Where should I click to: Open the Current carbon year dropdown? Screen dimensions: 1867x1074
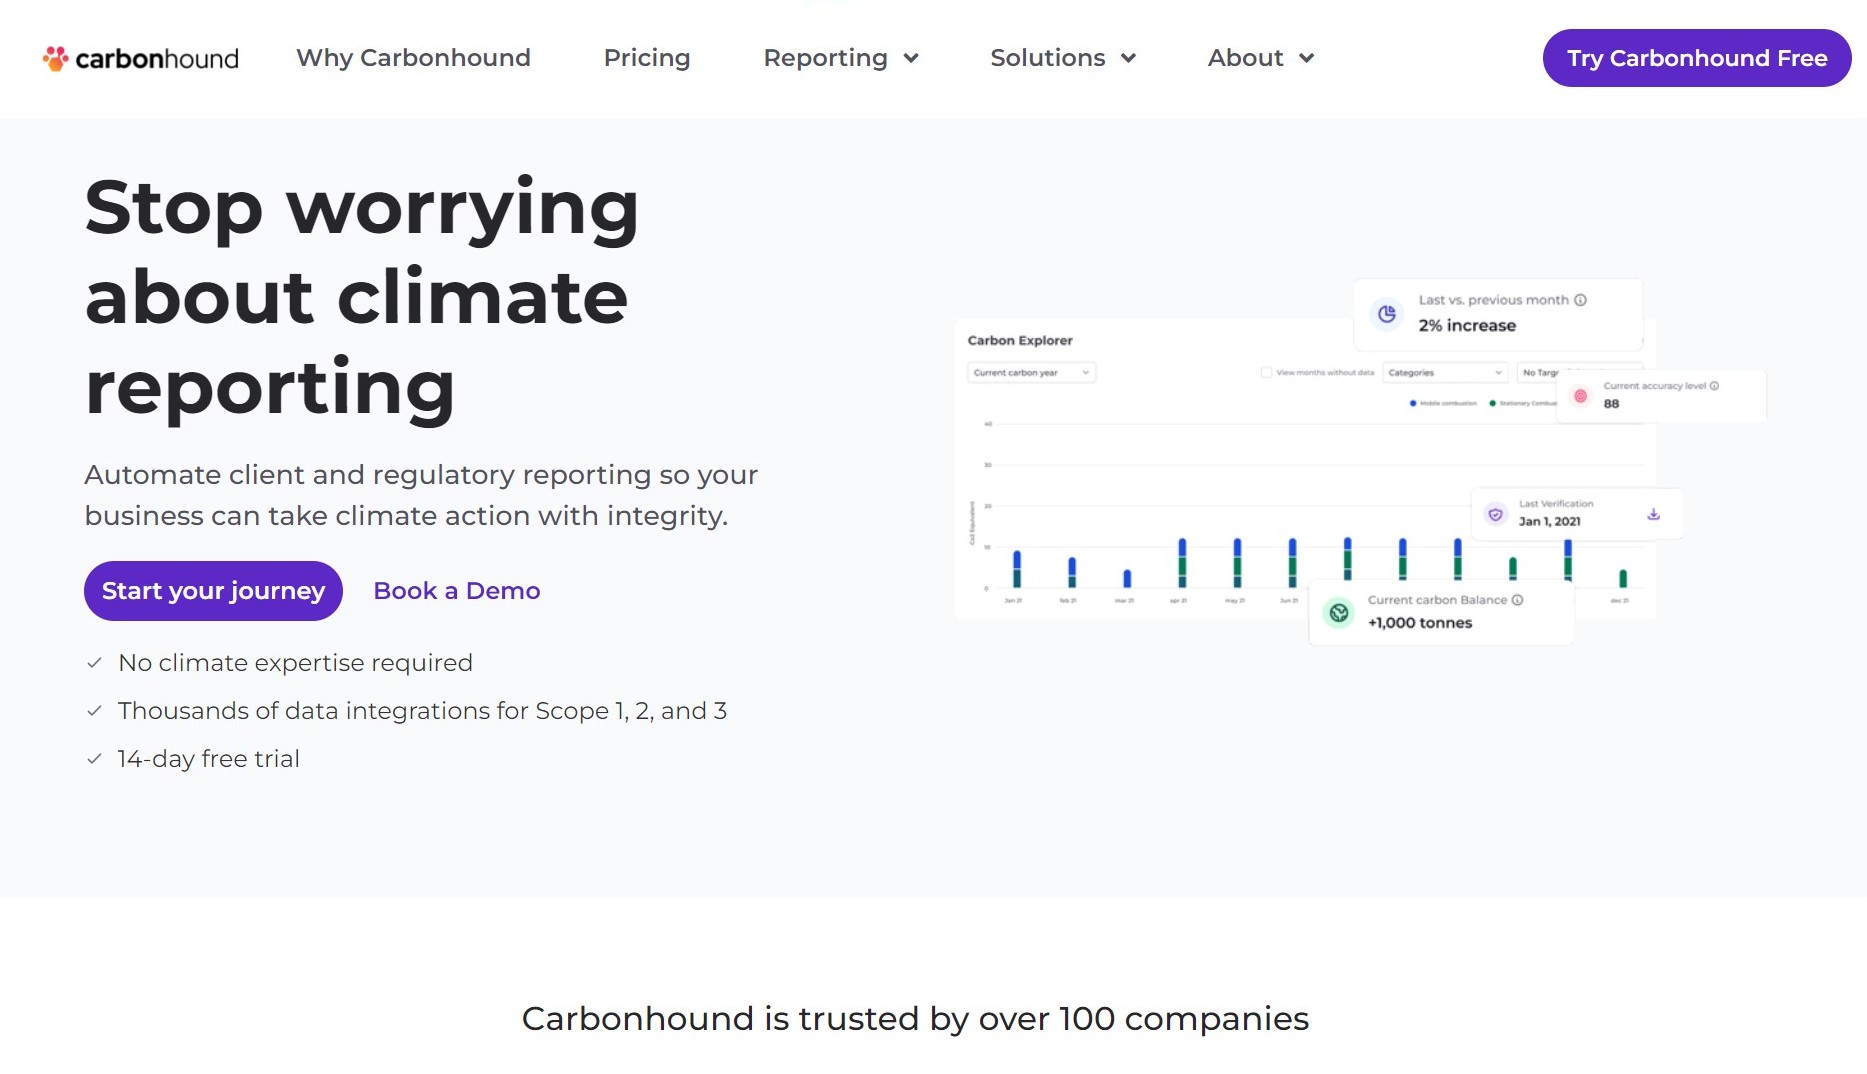coord(1032,373)
